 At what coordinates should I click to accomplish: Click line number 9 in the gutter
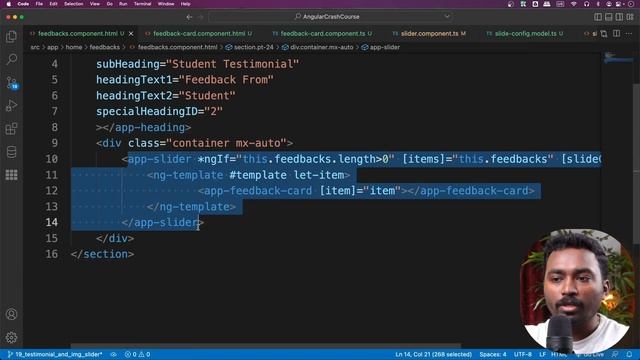point(55,143)
